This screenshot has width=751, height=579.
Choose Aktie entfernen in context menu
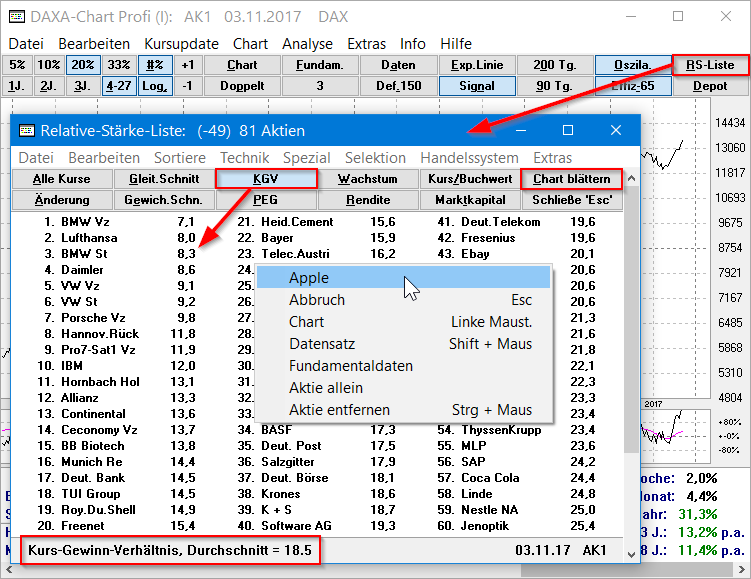click(x=339, y=410)
